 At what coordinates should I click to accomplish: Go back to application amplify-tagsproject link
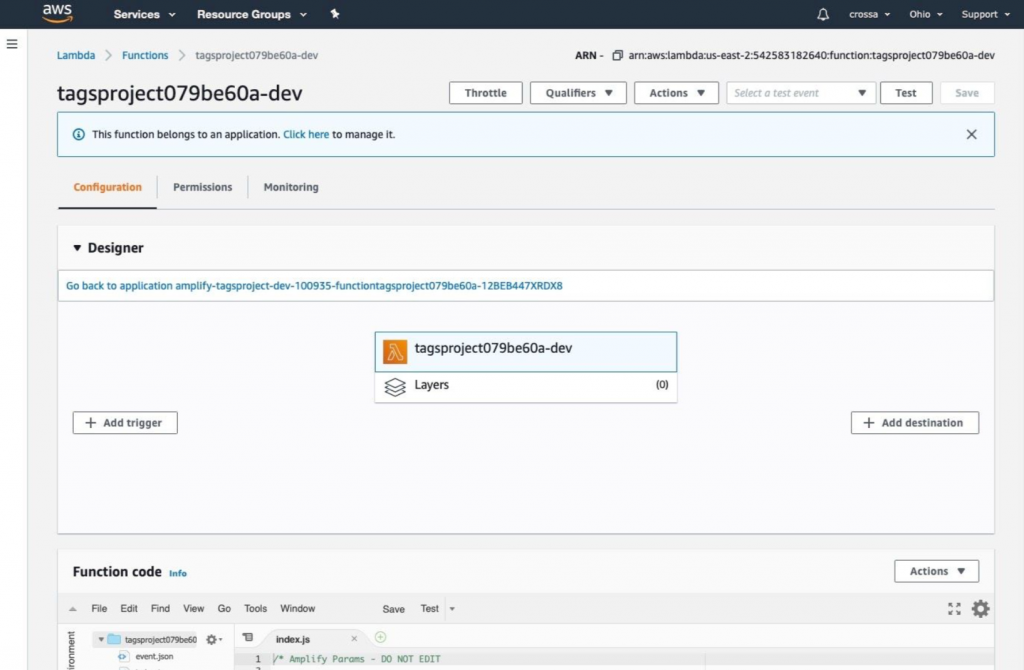314,285
